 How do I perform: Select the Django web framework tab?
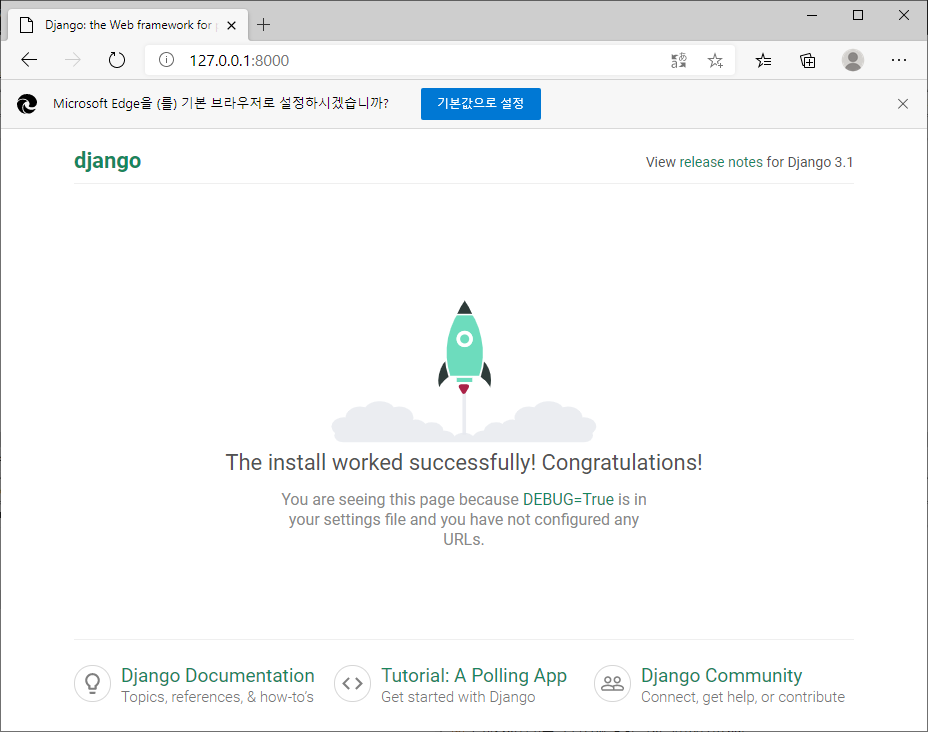tap(128, 25)
